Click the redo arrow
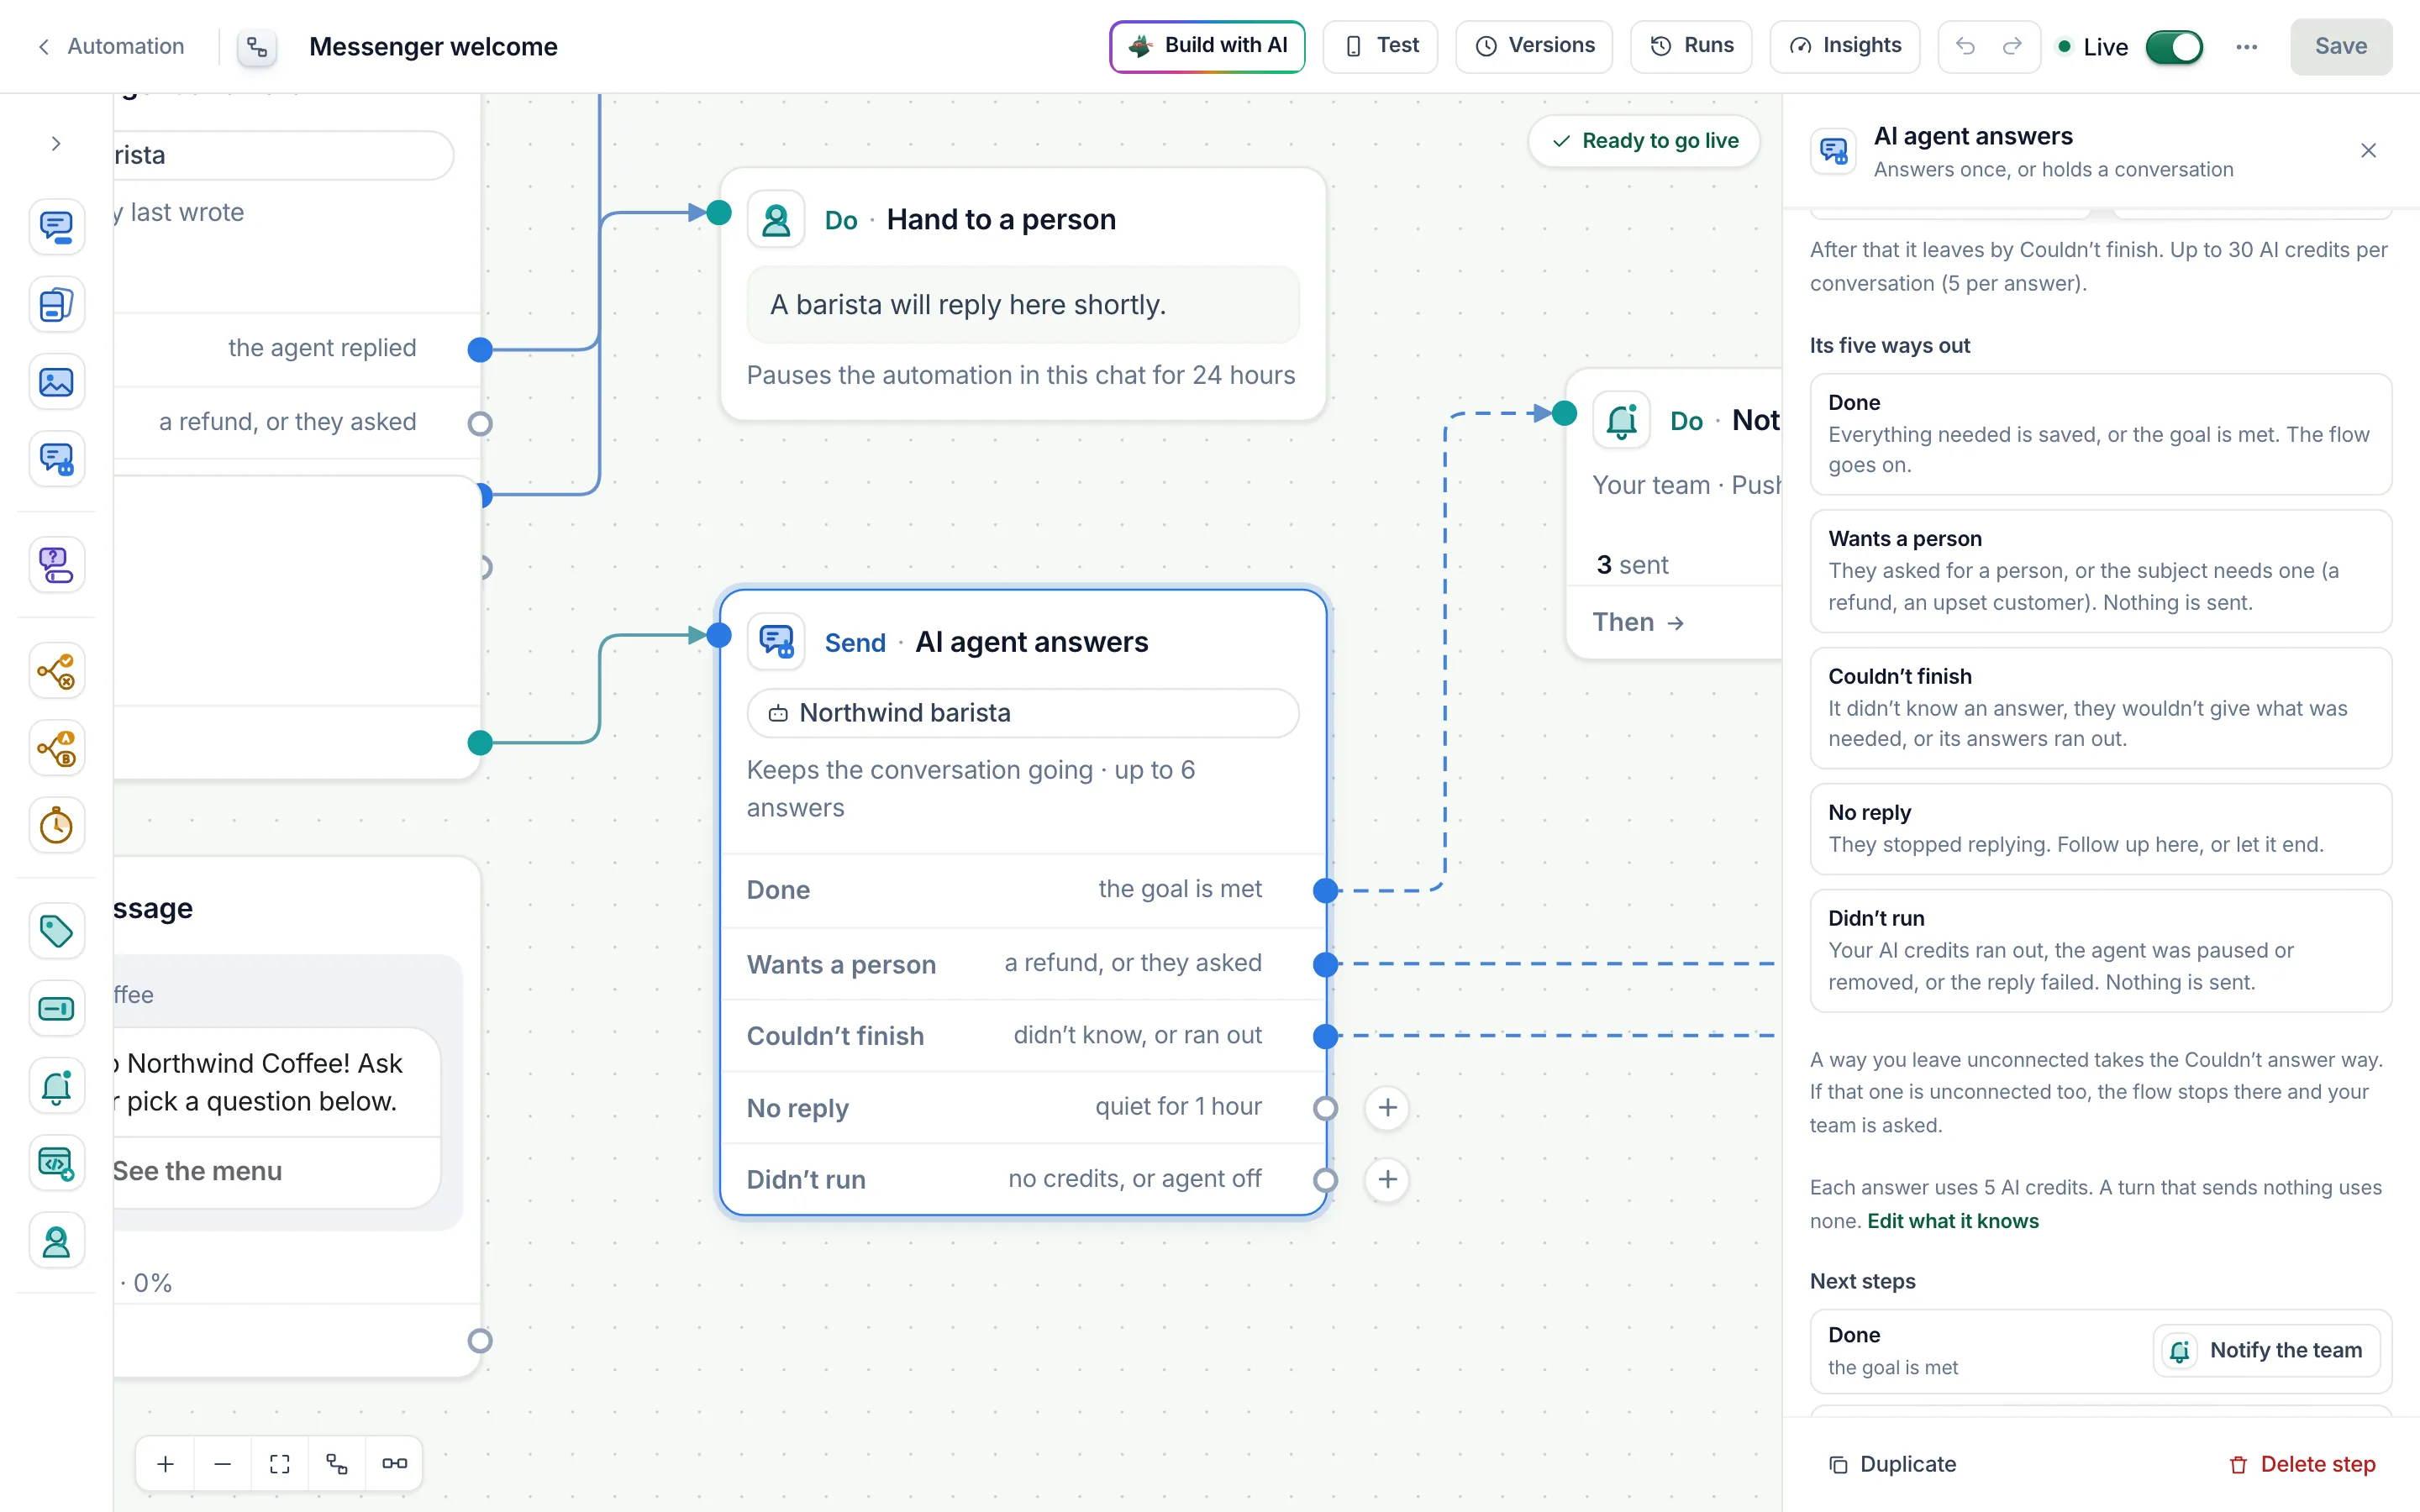The width and height of the screenshot is (2420, 1512). [2012, 46]
